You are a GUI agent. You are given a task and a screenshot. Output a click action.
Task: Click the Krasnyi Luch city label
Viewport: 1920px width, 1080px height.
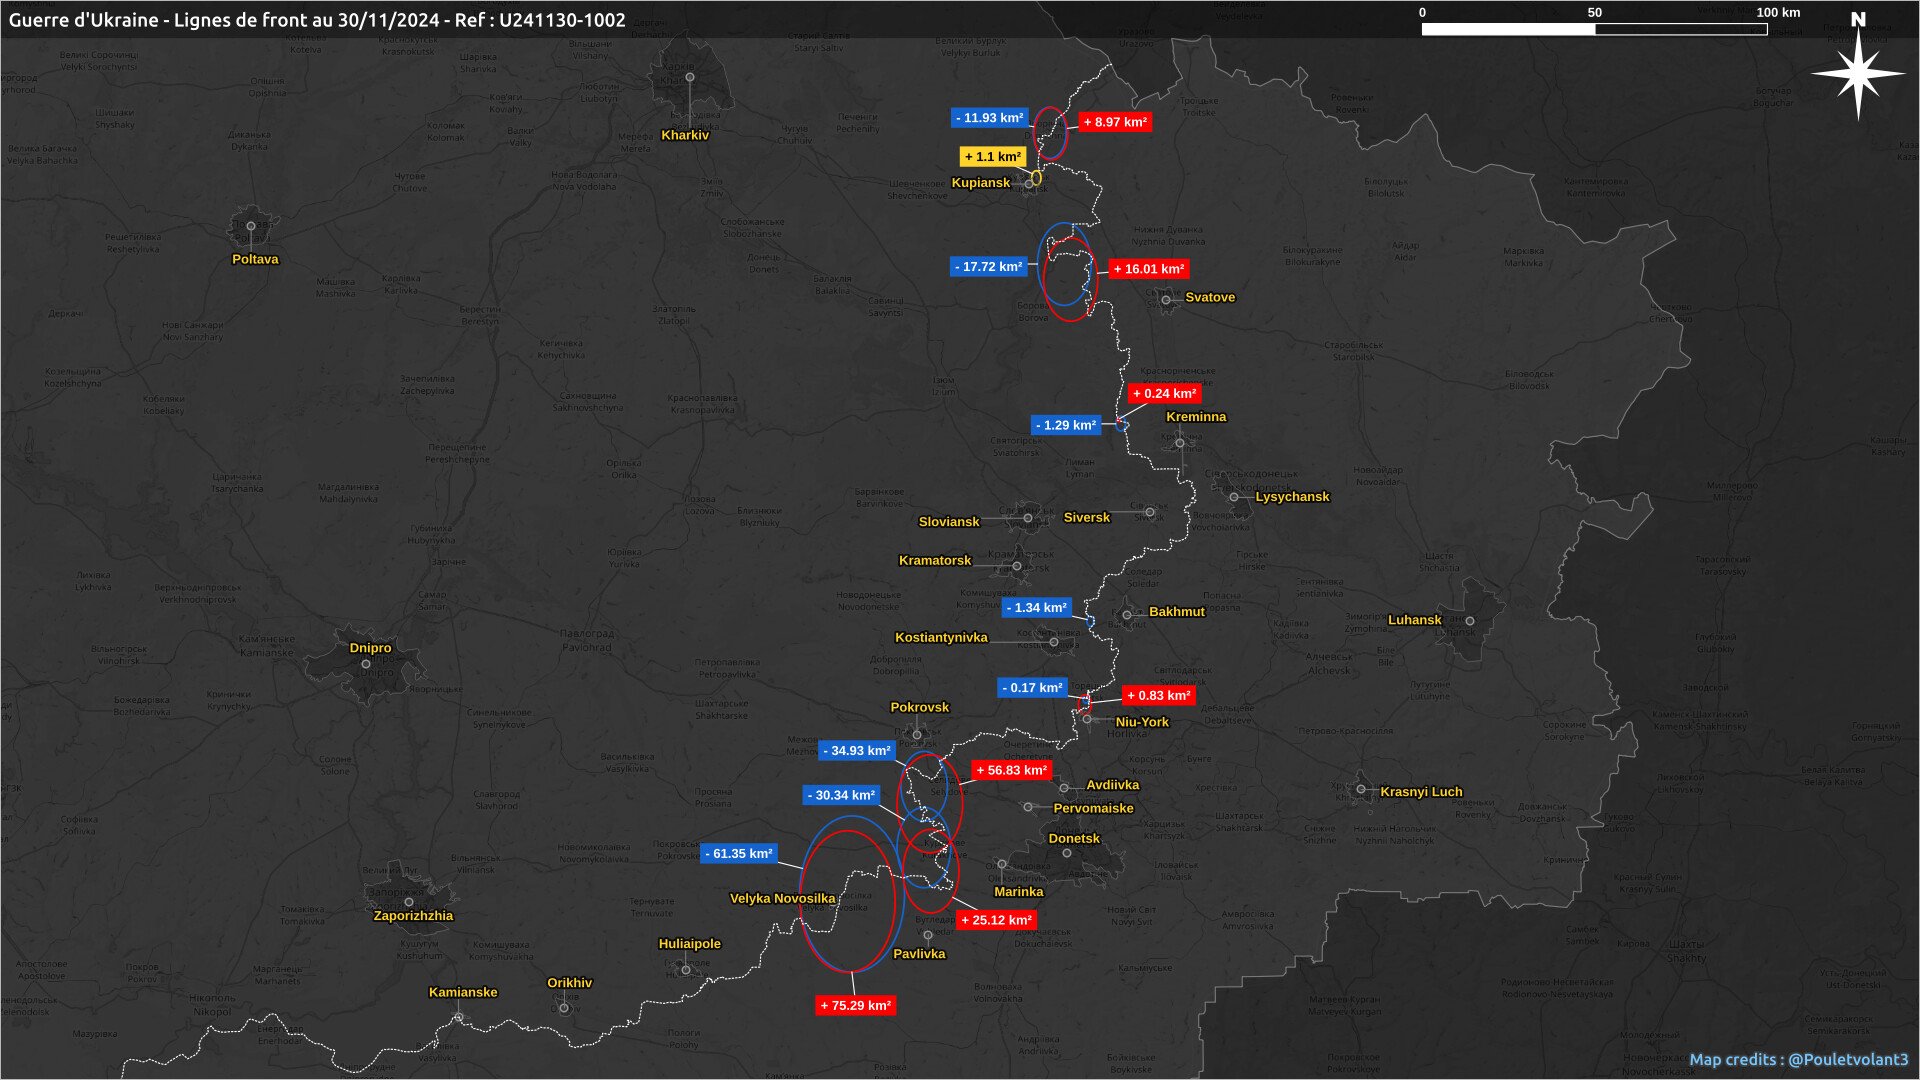tap(1421, 792)
